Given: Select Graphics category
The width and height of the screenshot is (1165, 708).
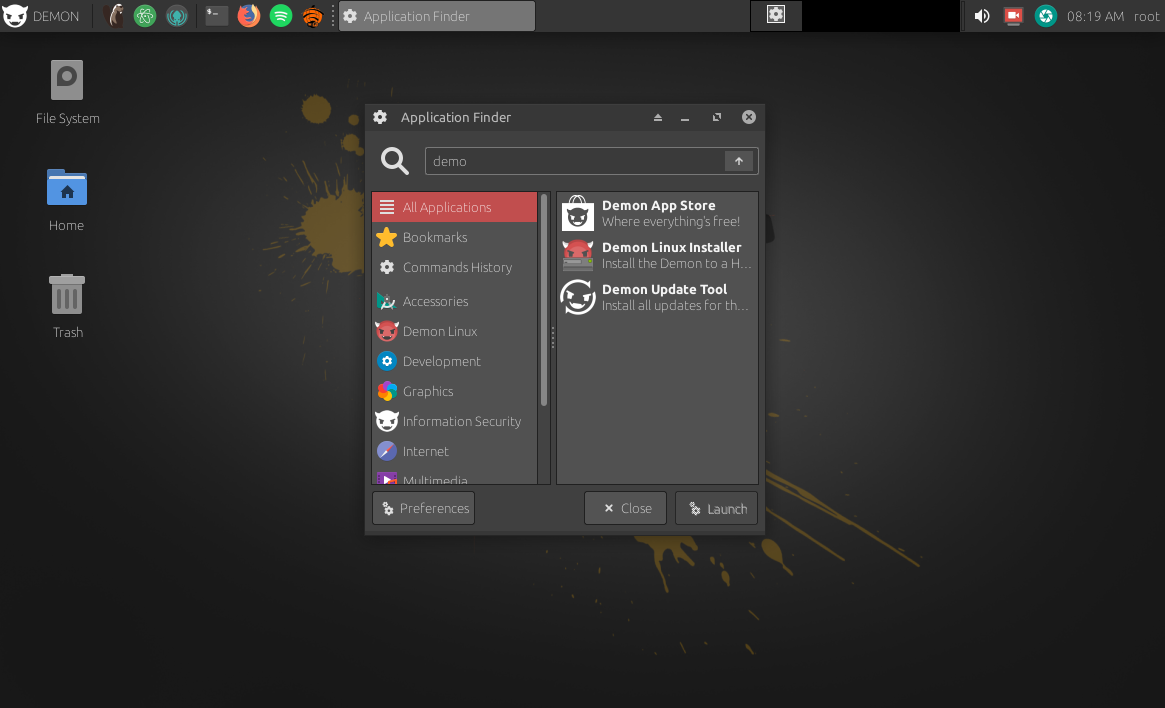Looking at the screenshot, I should click(x=454, y=392).
